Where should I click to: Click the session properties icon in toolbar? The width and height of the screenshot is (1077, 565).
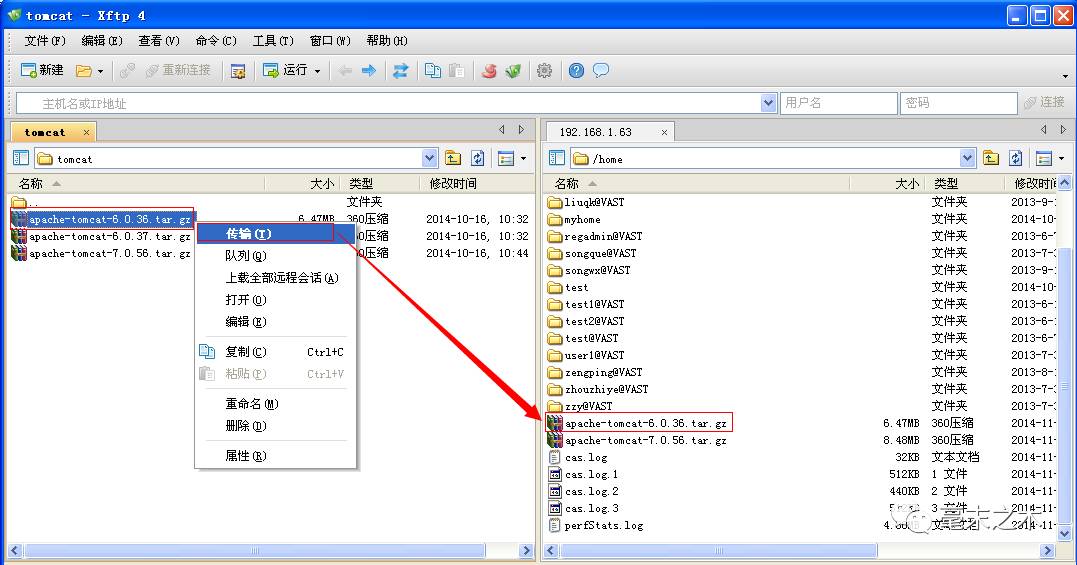238,71
